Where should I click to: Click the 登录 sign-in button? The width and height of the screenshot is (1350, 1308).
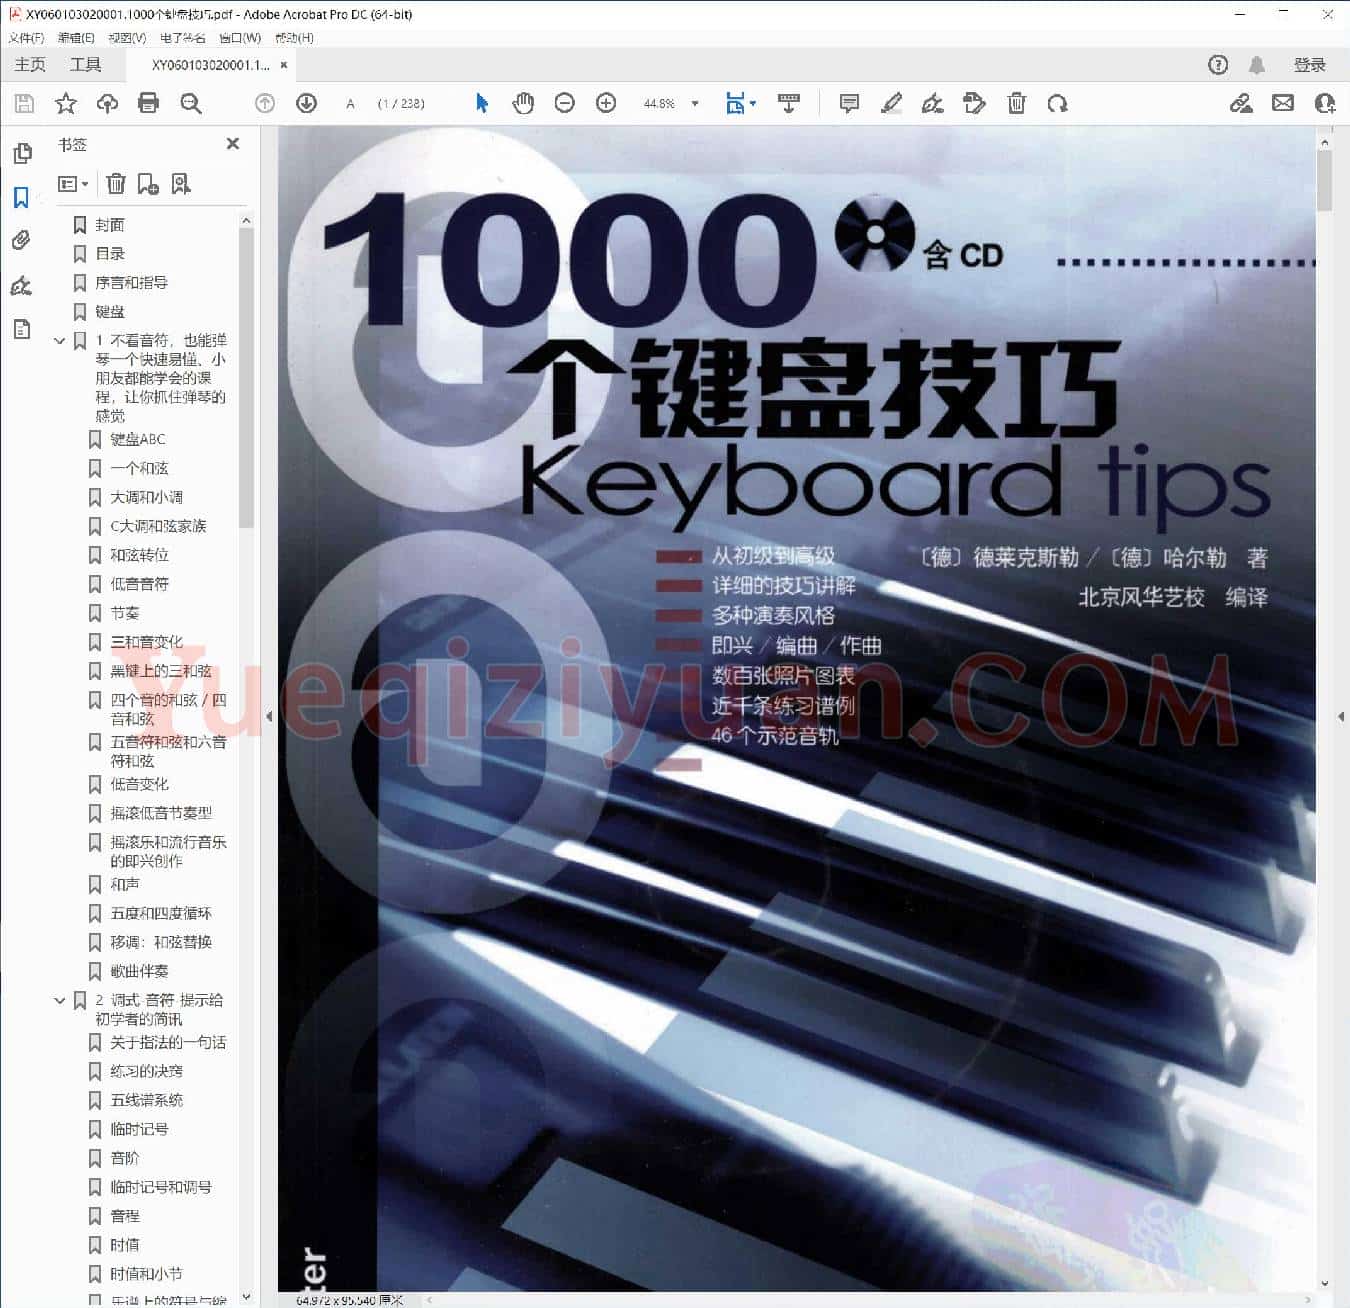(x=1309, y=65)
